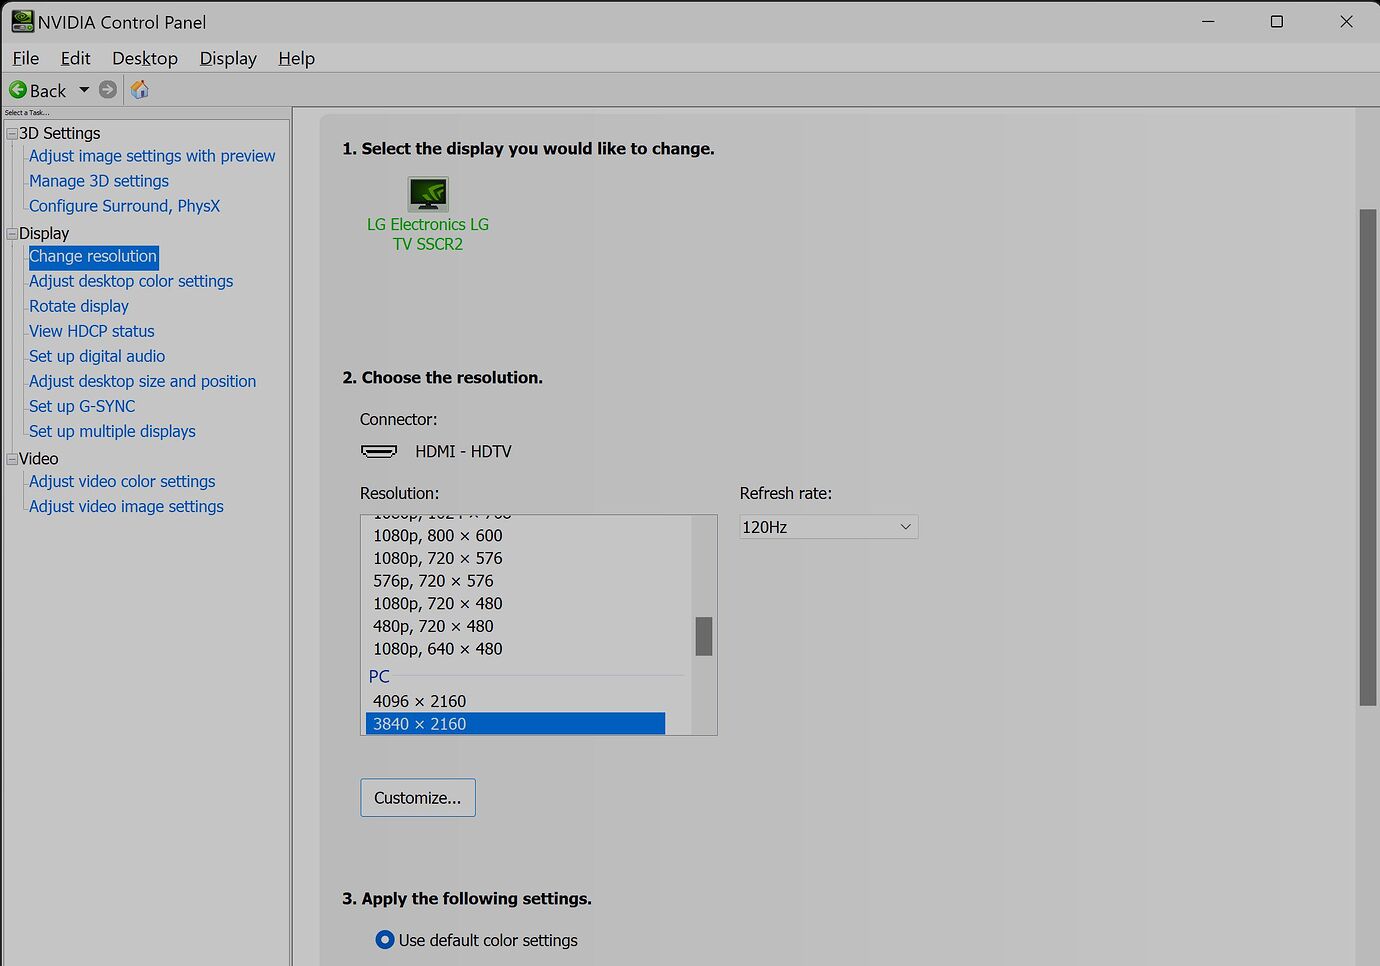This screenshot has height=966, width=1380.
Task: Open the Display menu
Action: (x=227, y=58)
